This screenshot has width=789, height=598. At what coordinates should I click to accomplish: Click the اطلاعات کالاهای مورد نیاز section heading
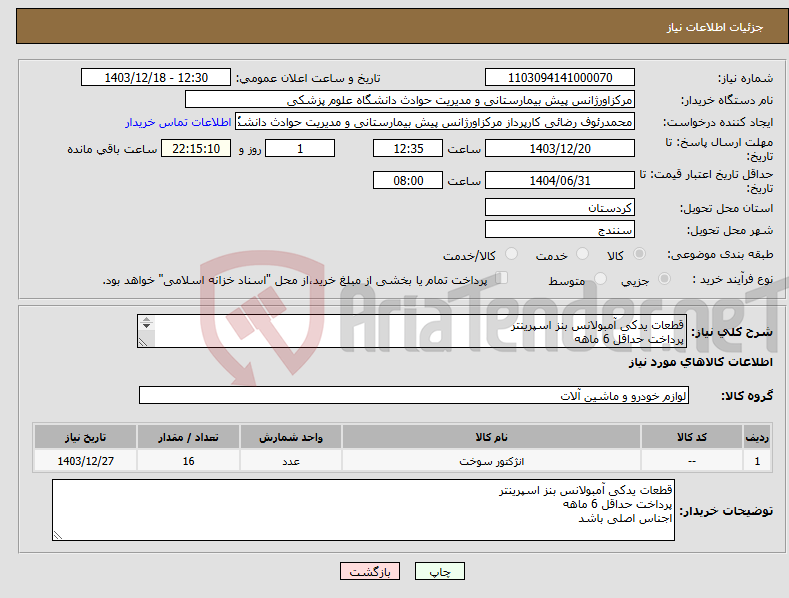coord(700,362)
